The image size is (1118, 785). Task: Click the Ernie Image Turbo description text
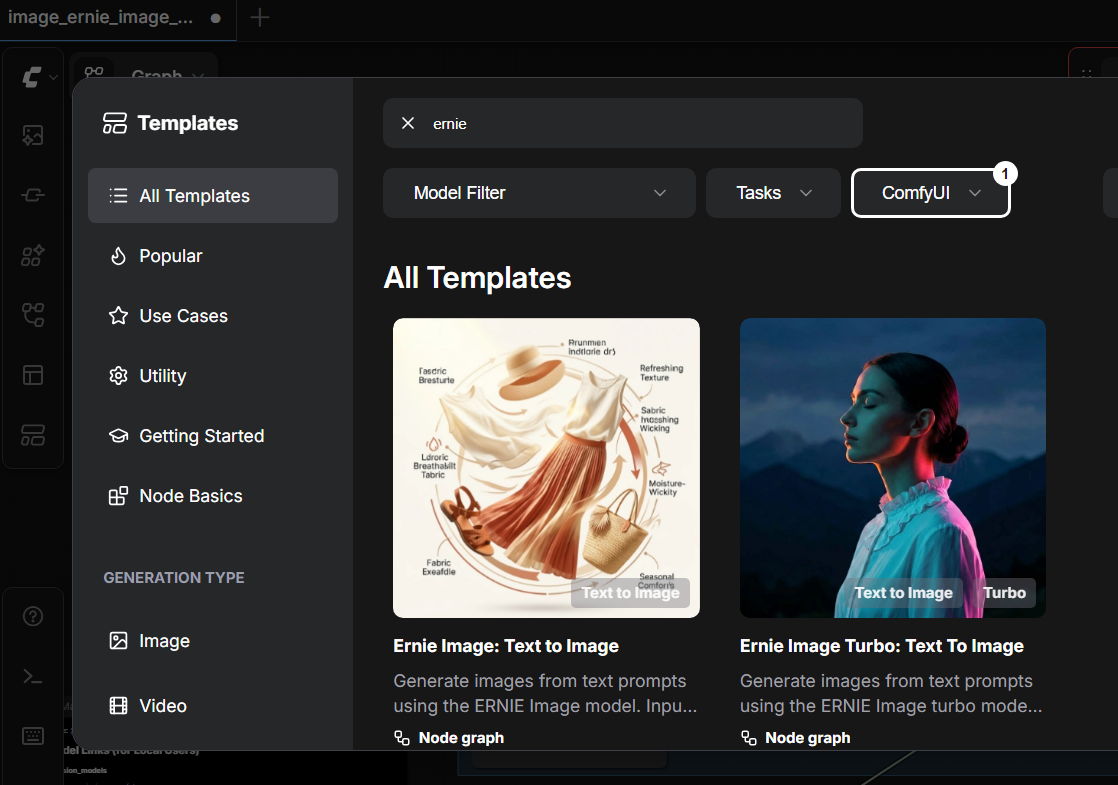[x=891, y=693]
